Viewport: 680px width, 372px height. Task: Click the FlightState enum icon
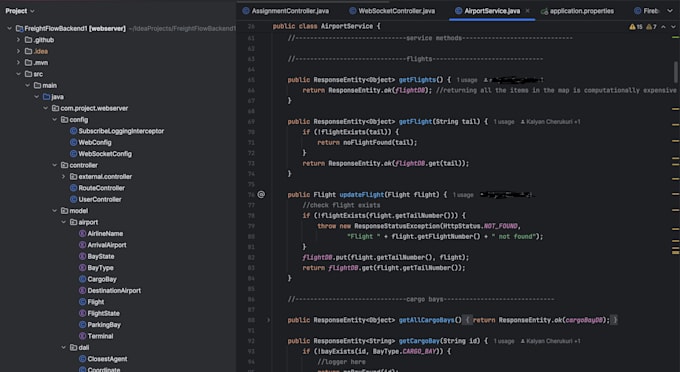(x=82, y=313)
